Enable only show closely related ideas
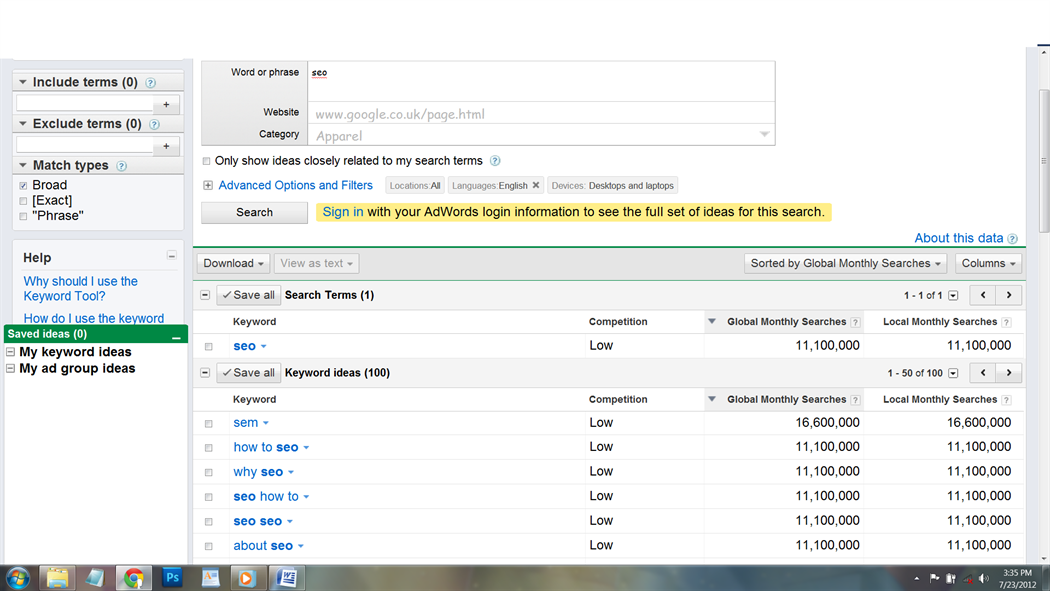The width and height of the screenshot is (1050, 591). (206, 161)
